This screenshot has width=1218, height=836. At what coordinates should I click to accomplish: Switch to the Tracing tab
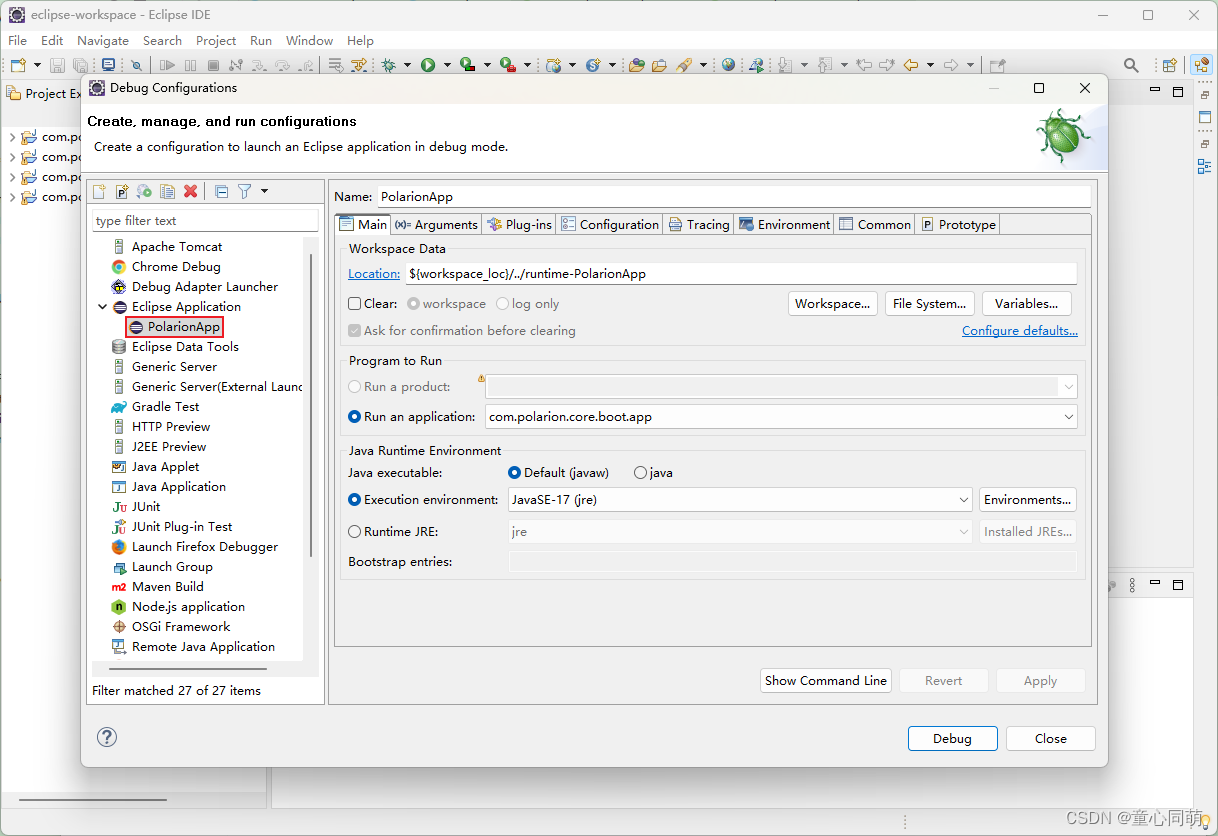click(x=699, y=224)
